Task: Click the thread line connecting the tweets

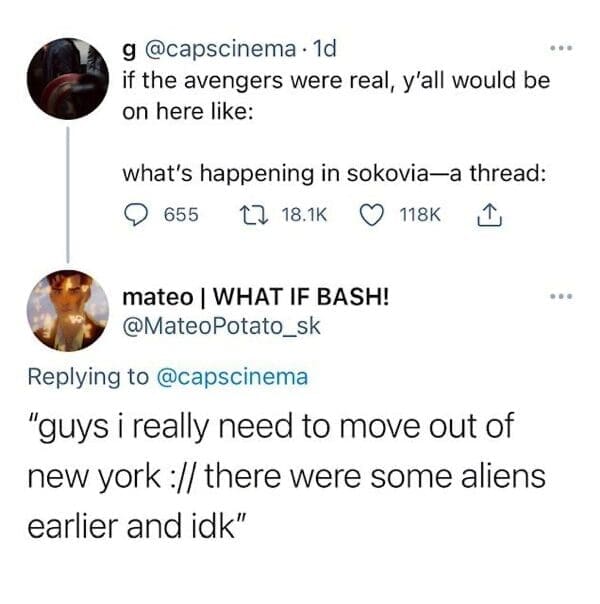Action: coord(68,195)
